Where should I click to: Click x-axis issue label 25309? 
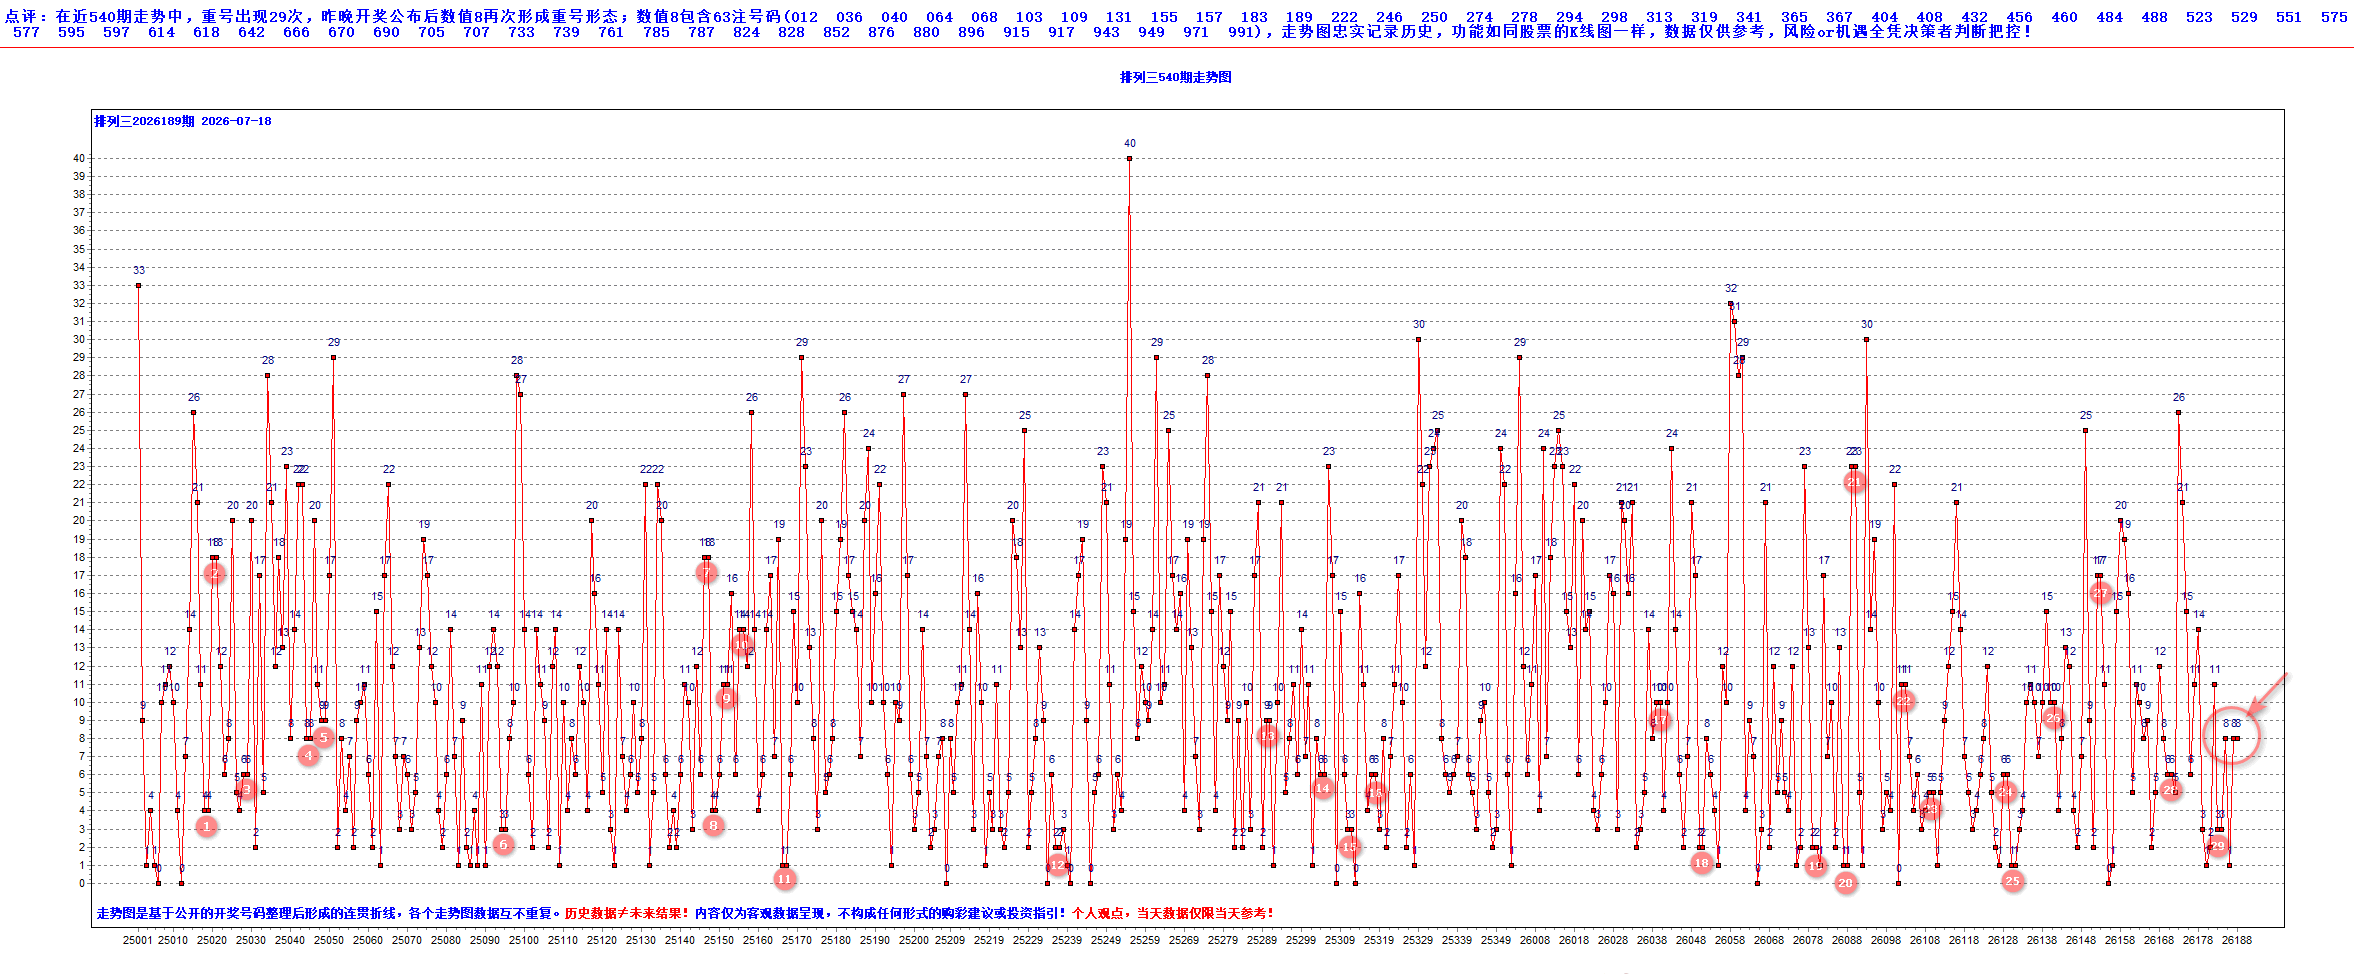coord(1340,940)
